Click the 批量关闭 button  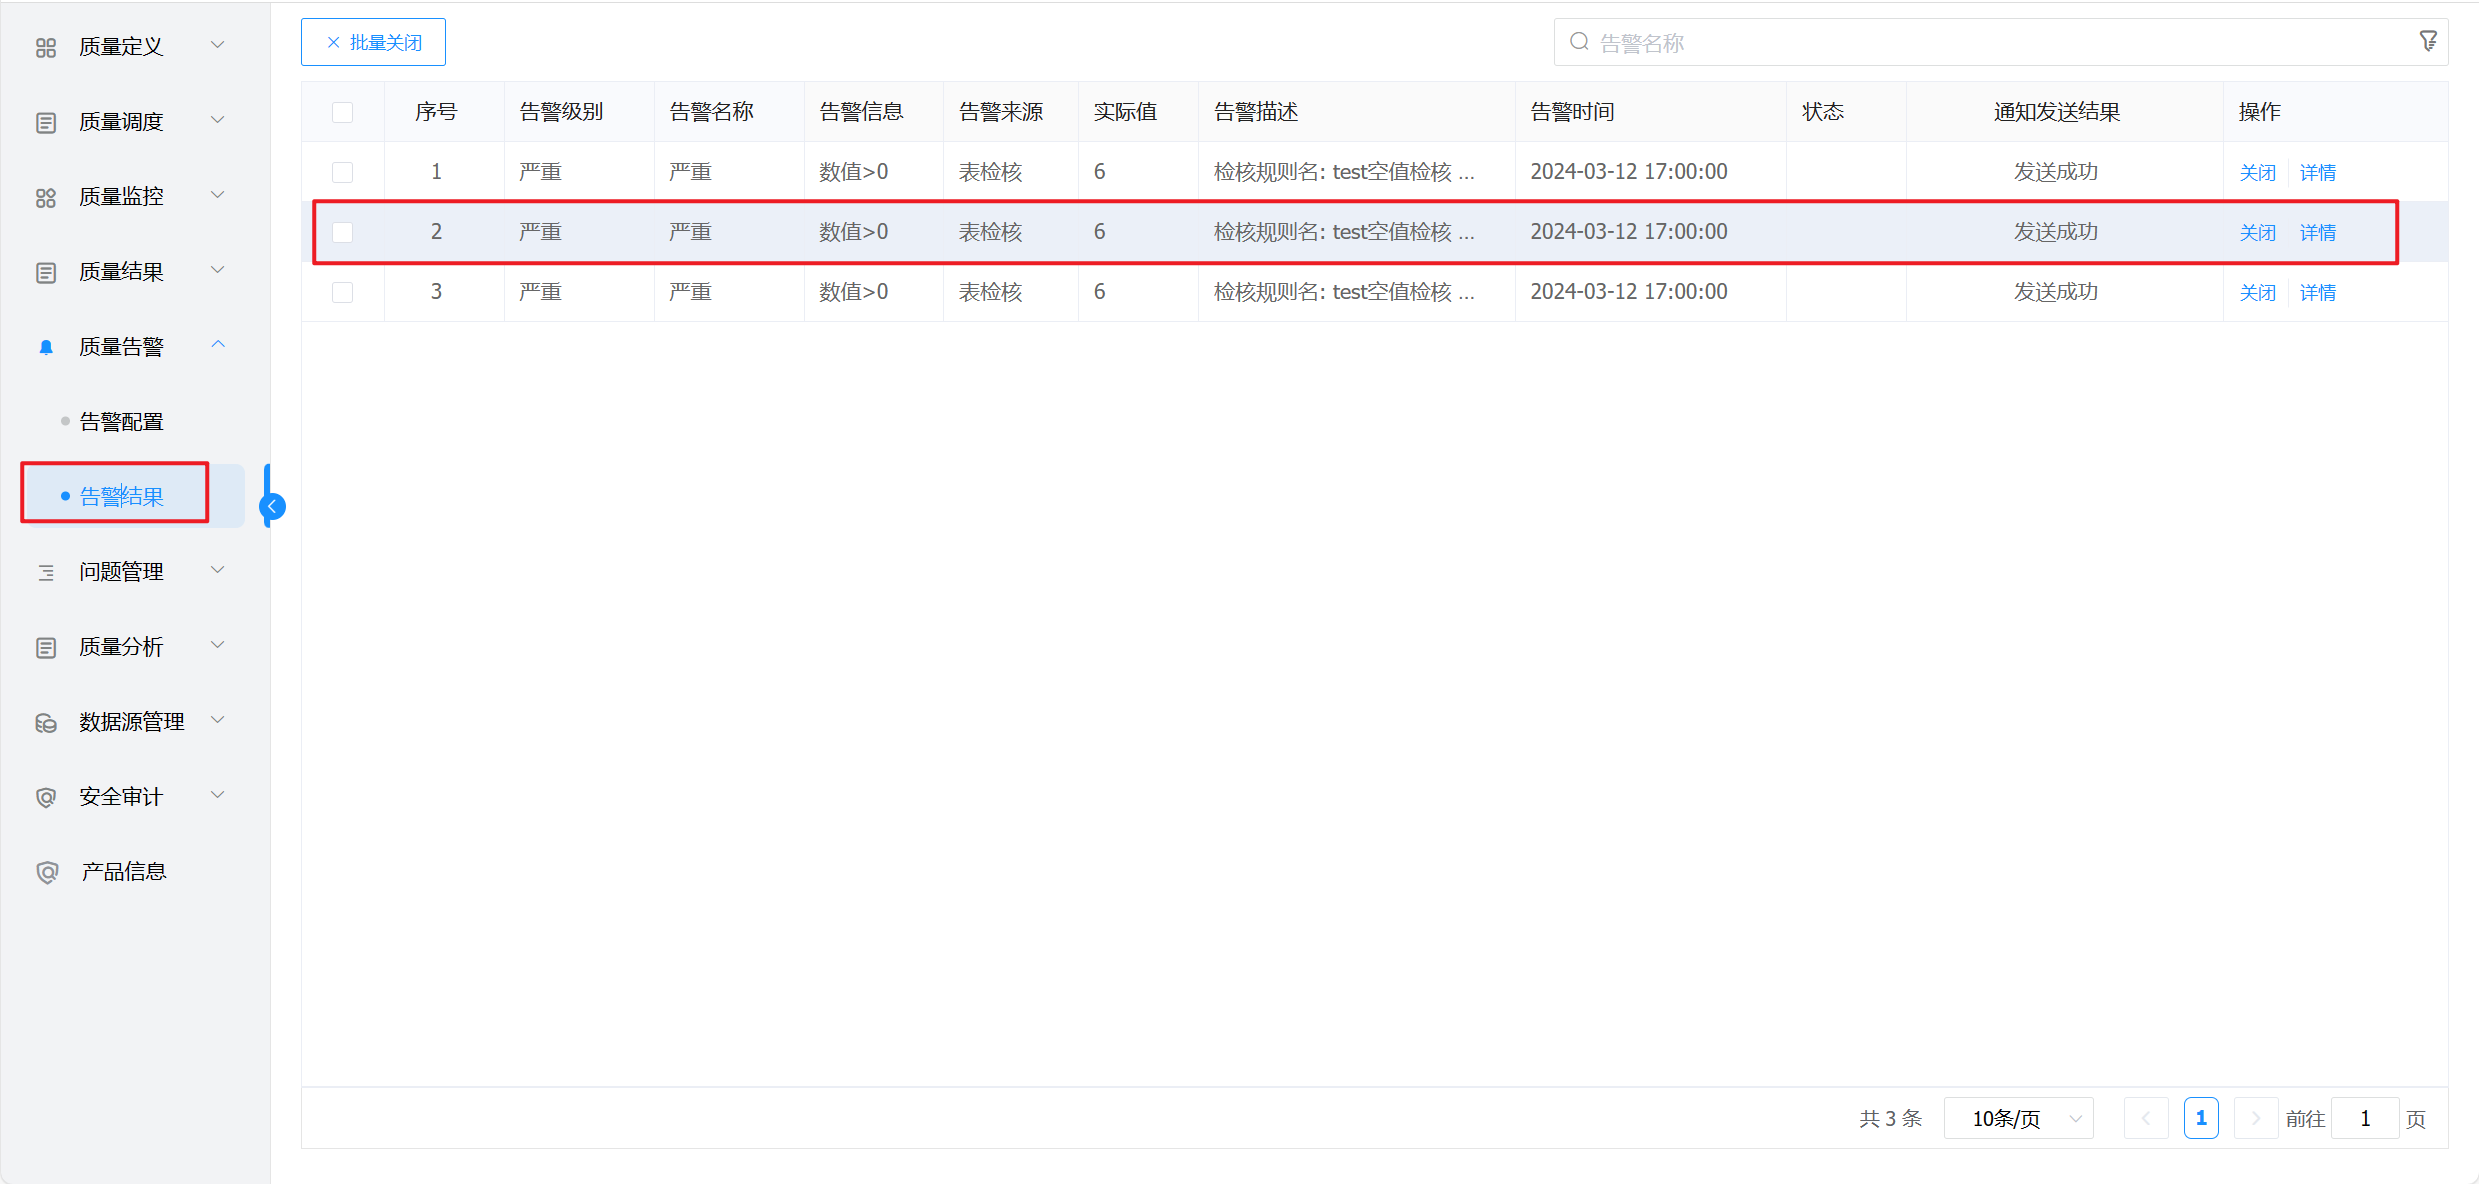pyautogui.click(x=373, y=42)
